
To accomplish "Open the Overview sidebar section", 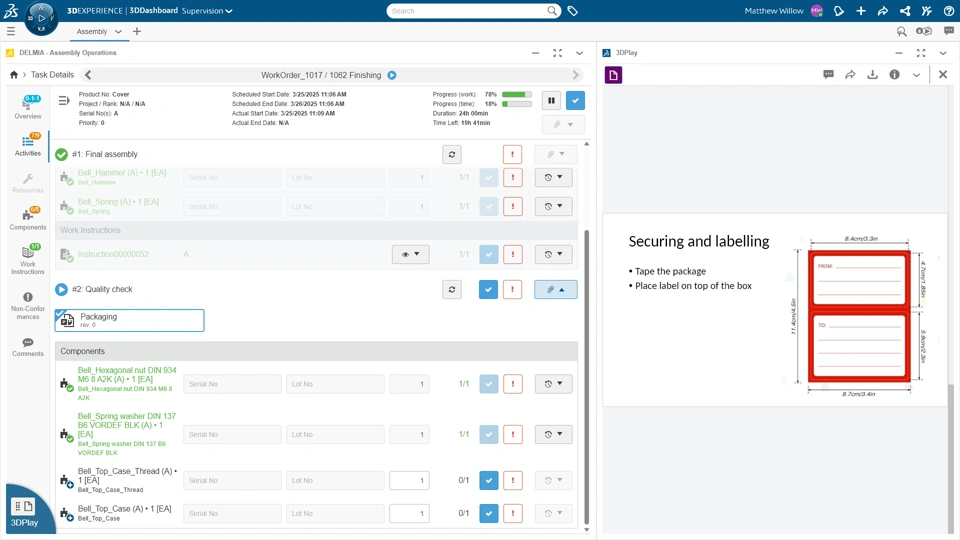I will tap(28, 107).
